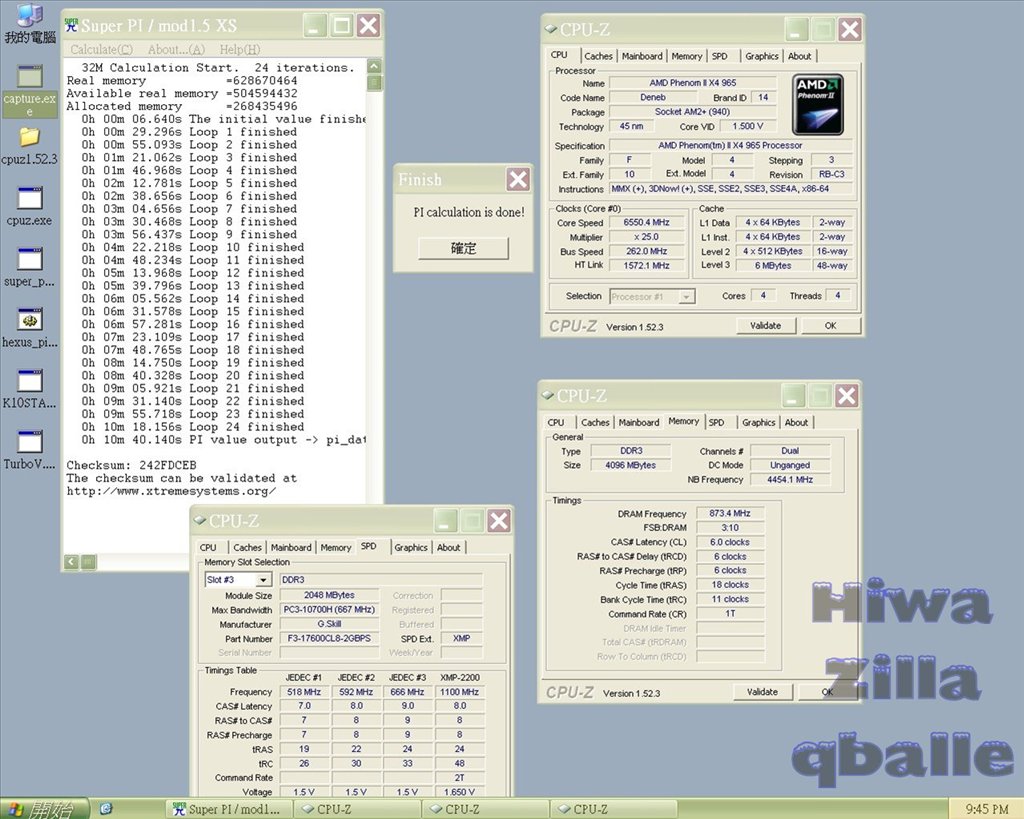The image size is (1024, 819).
Task: Activate the last CPU-Z taskbar button
Action: pos(613,809)
